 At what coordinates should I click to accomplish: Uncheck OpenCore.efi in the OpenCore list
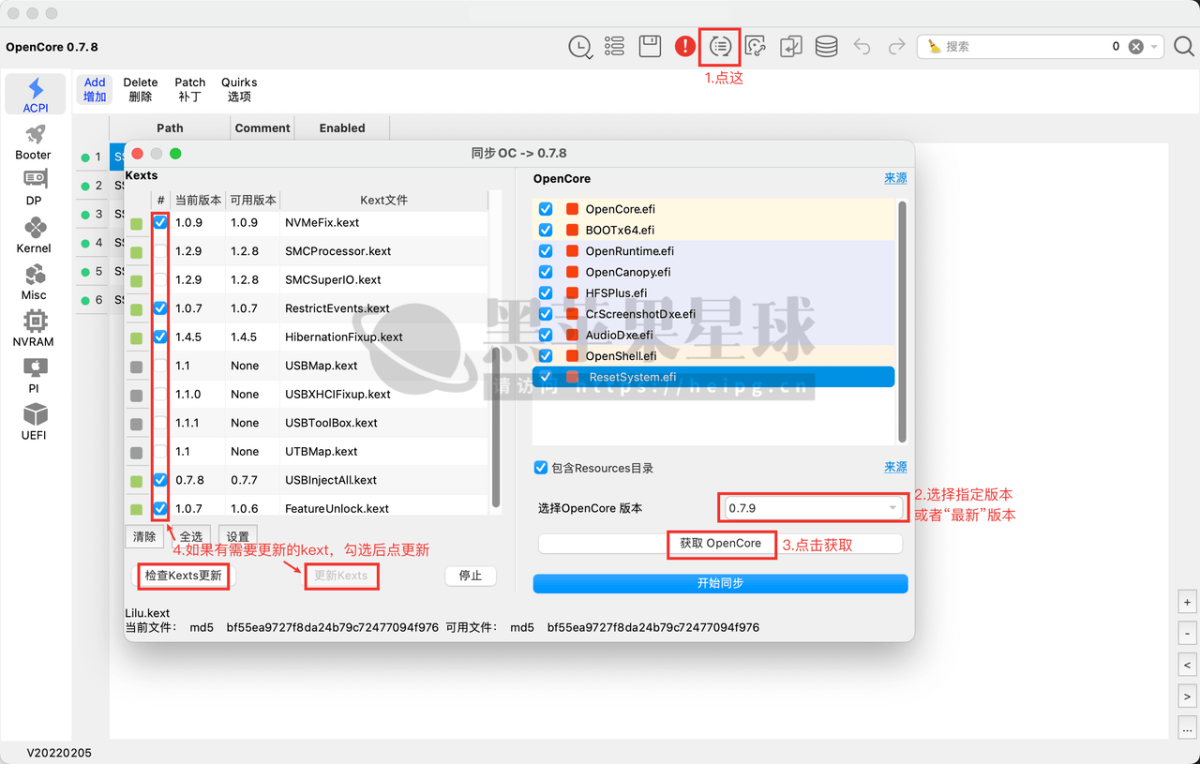[x=543, y=209]
